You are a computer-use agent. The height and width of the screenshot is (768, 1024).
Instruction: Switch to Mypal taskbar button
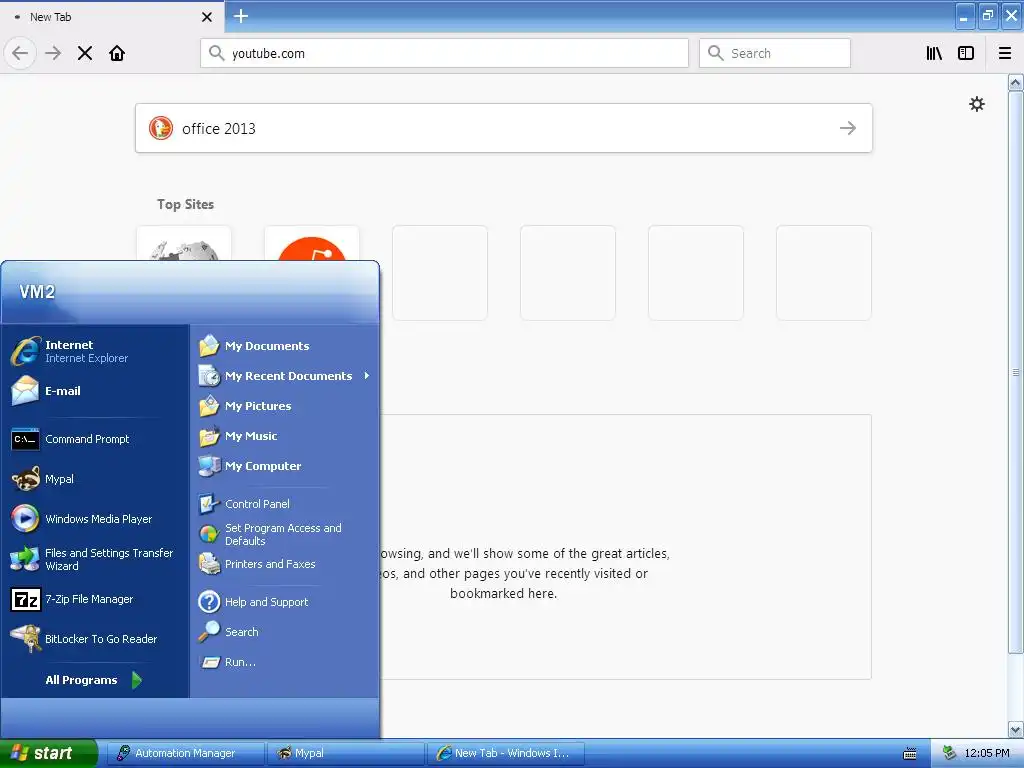(345, 753)
